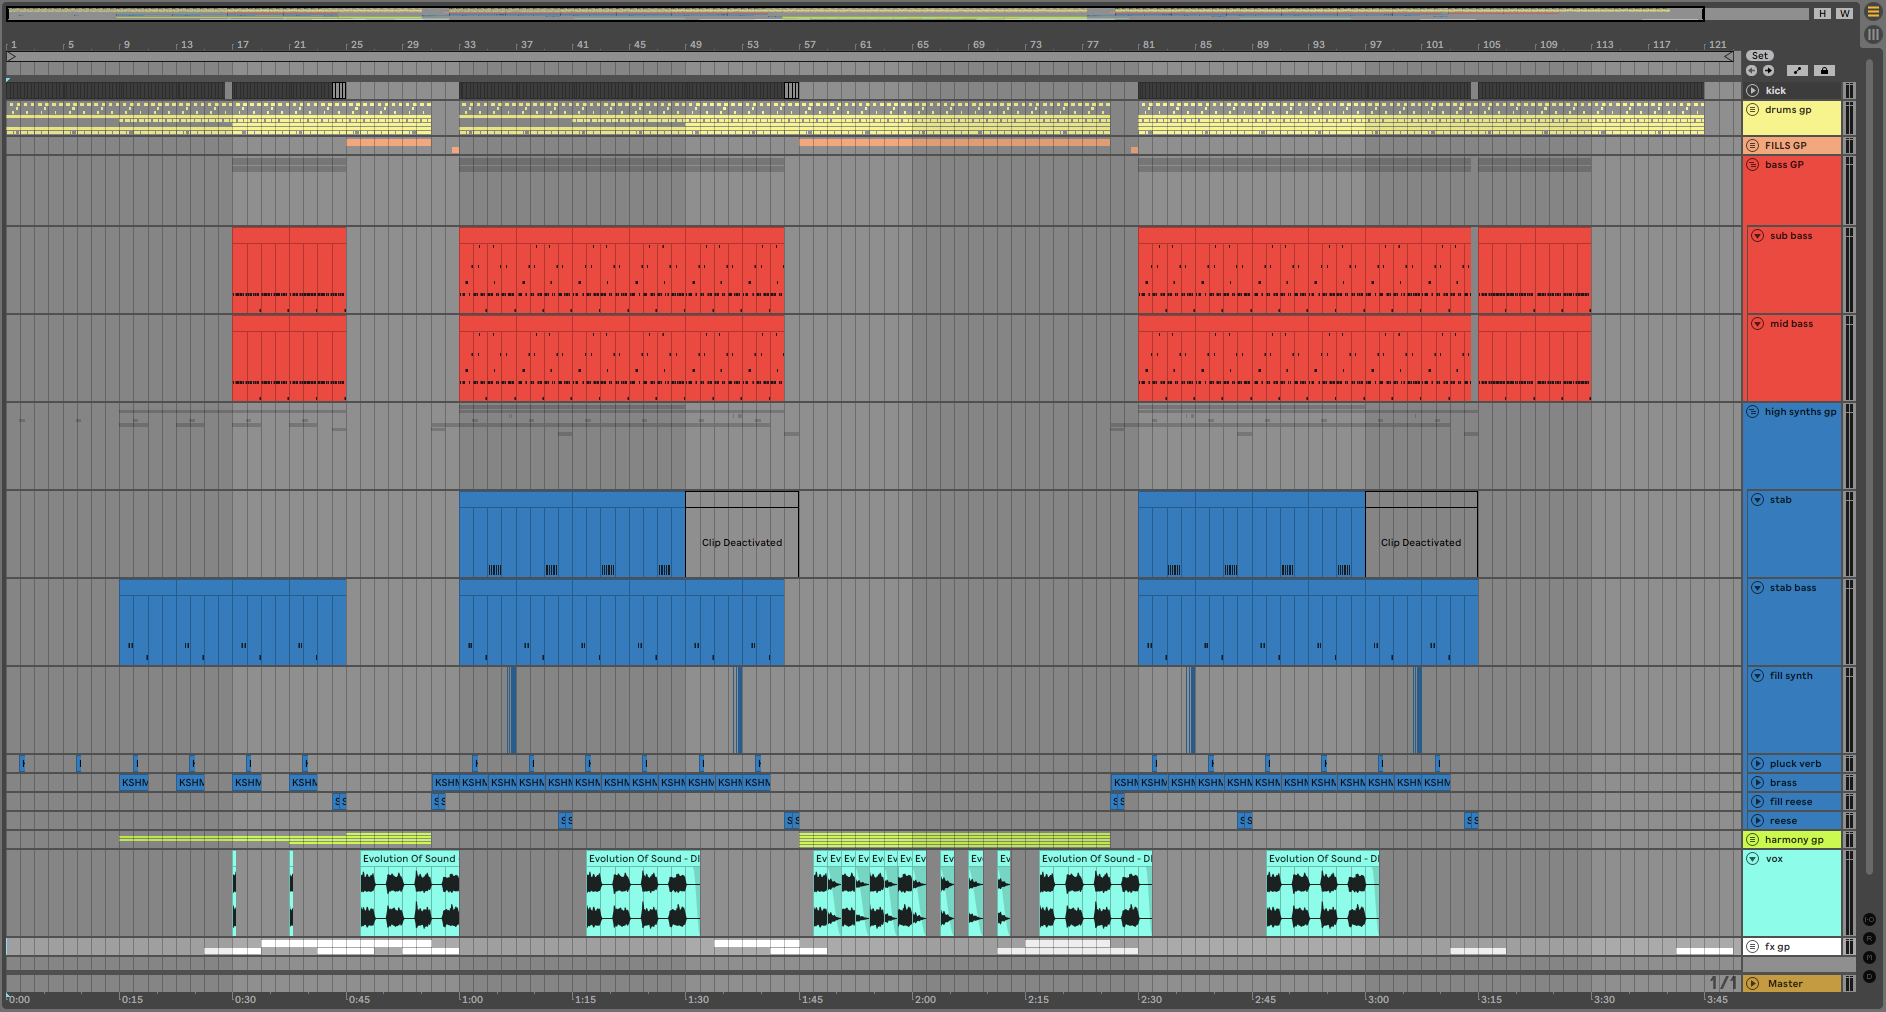Select first Clip Deactivated clip on stab track
The height and width of the screenshot is (1012, 1886).
(742, 534)
